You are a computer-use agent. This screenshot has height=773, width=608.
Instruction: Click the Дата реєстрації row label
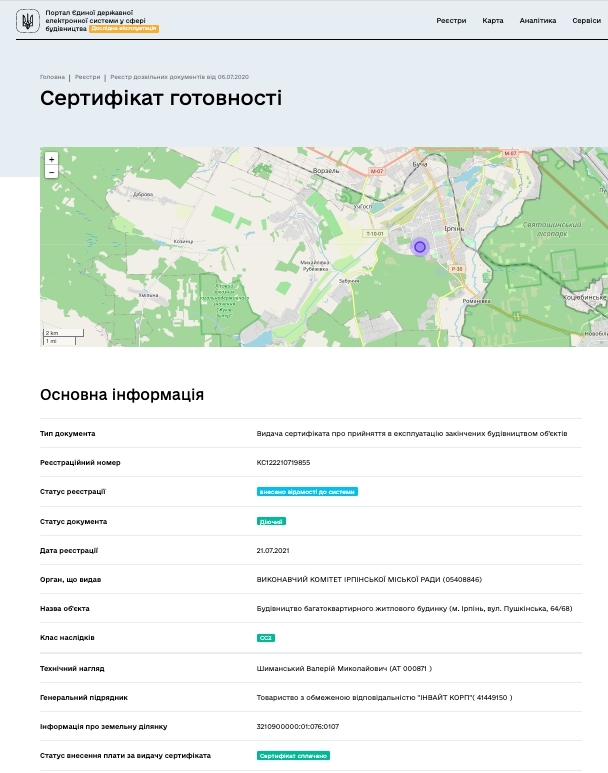69,550
